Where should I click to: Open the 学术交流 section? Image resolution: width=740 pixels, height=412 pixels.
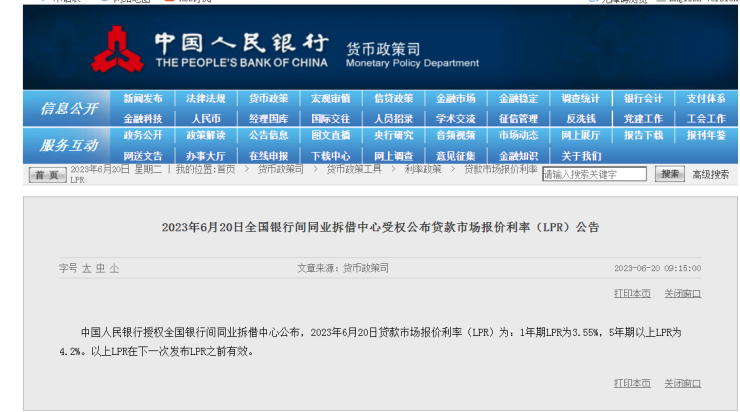coord(455,118)
